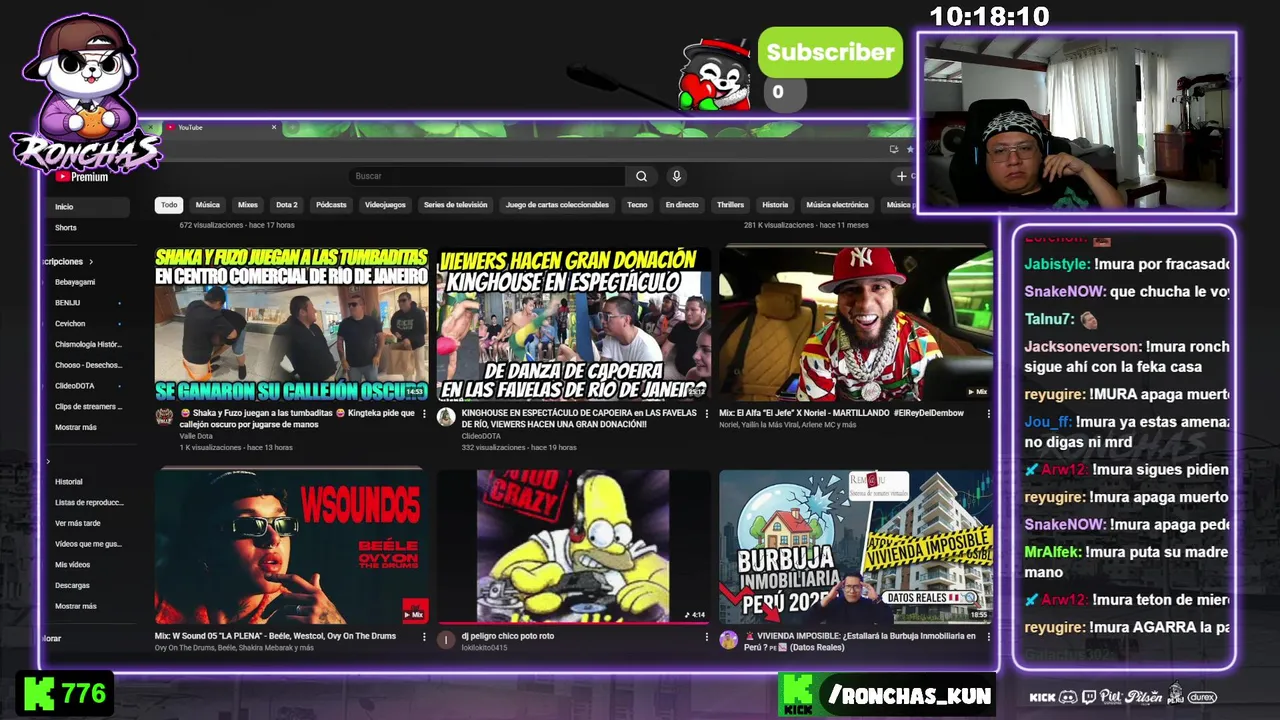Play Shaka y Fuzo tumbaditas thumbnail
1280x720 pixels.
292,324
